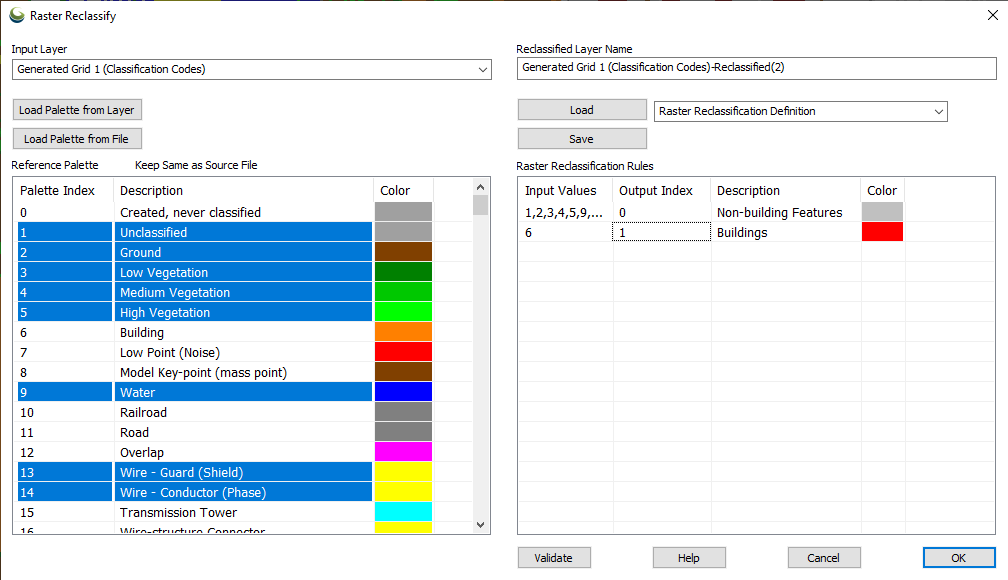Click the Load button
The width and height of the screenshot is (1008, 580).
(582, 110)
